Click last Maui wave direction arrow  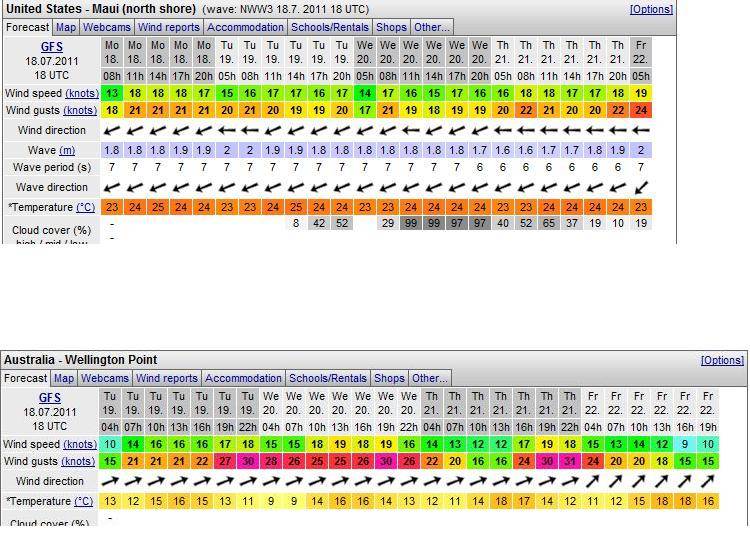[x=641, y=187]
